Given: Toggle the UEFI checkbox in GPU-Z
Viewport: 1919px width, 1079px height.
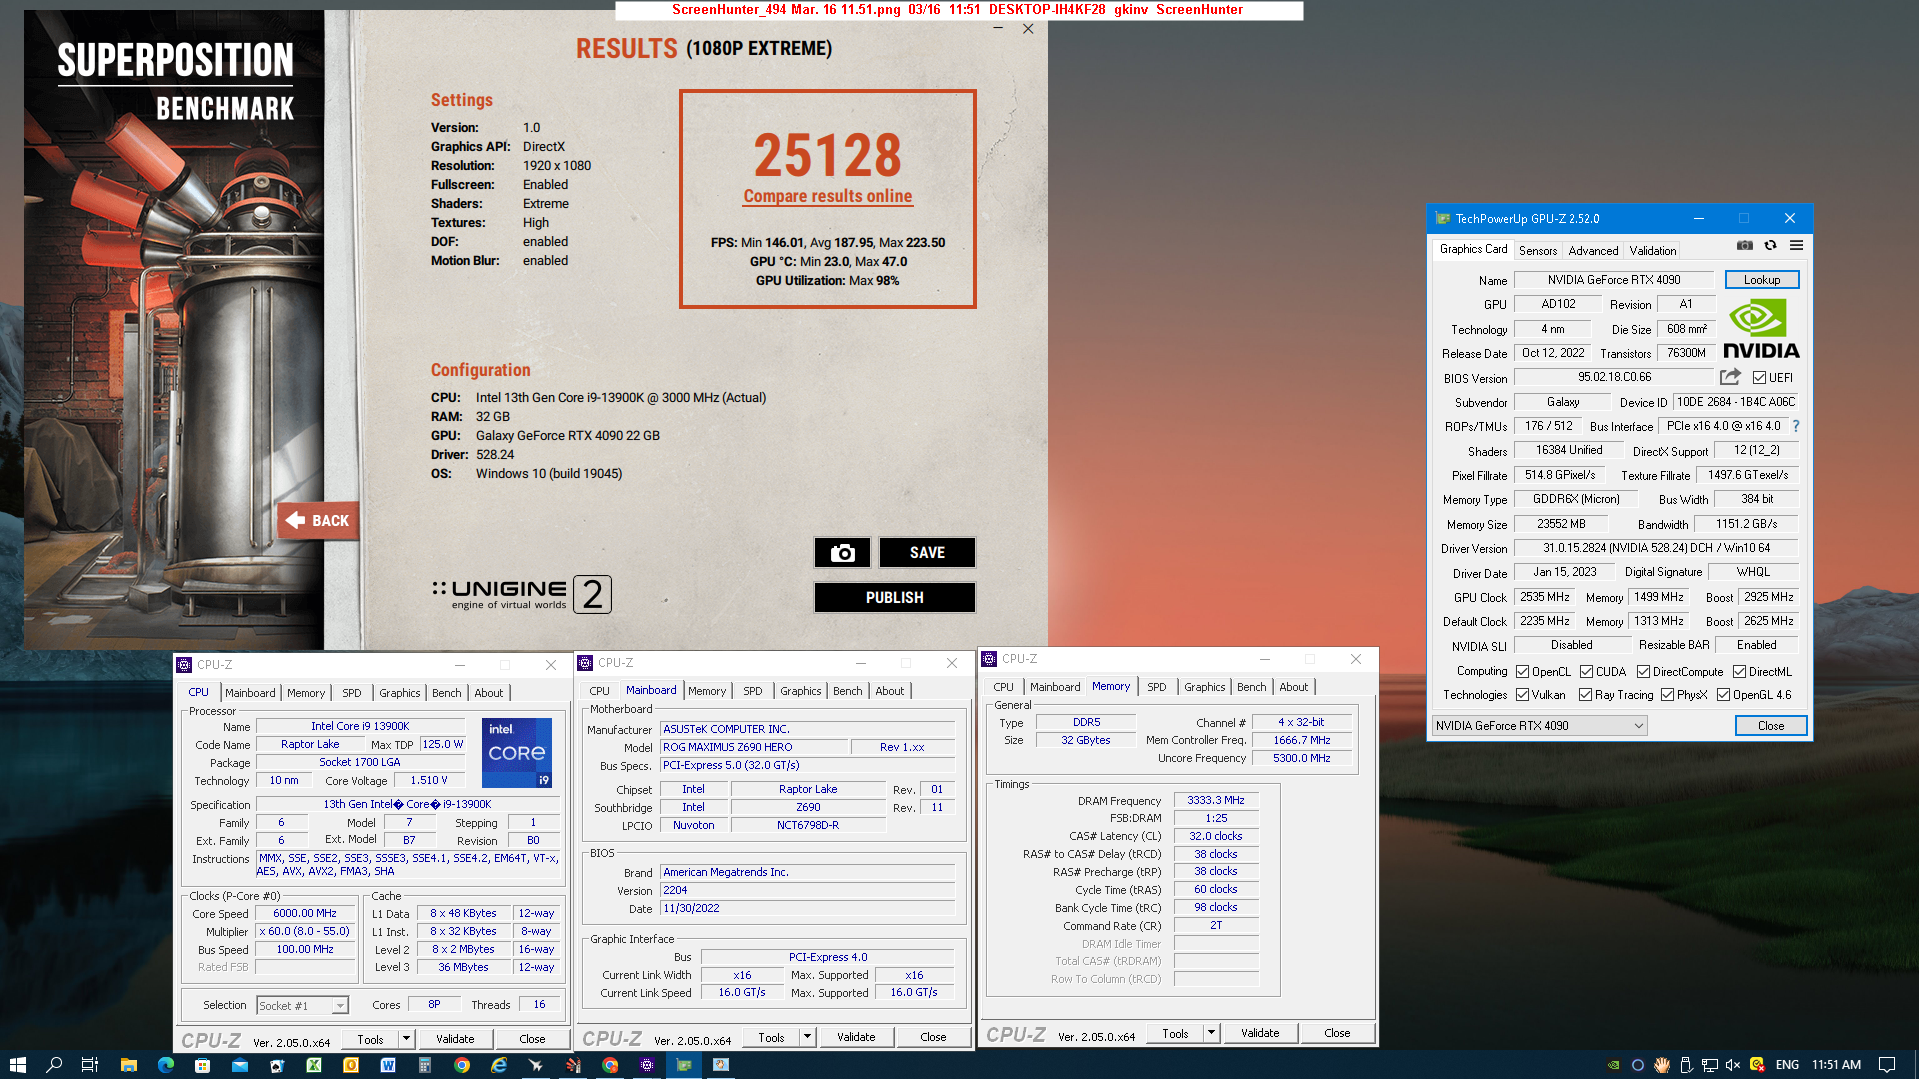Looking at the screenshot, I should (1759, 378).
